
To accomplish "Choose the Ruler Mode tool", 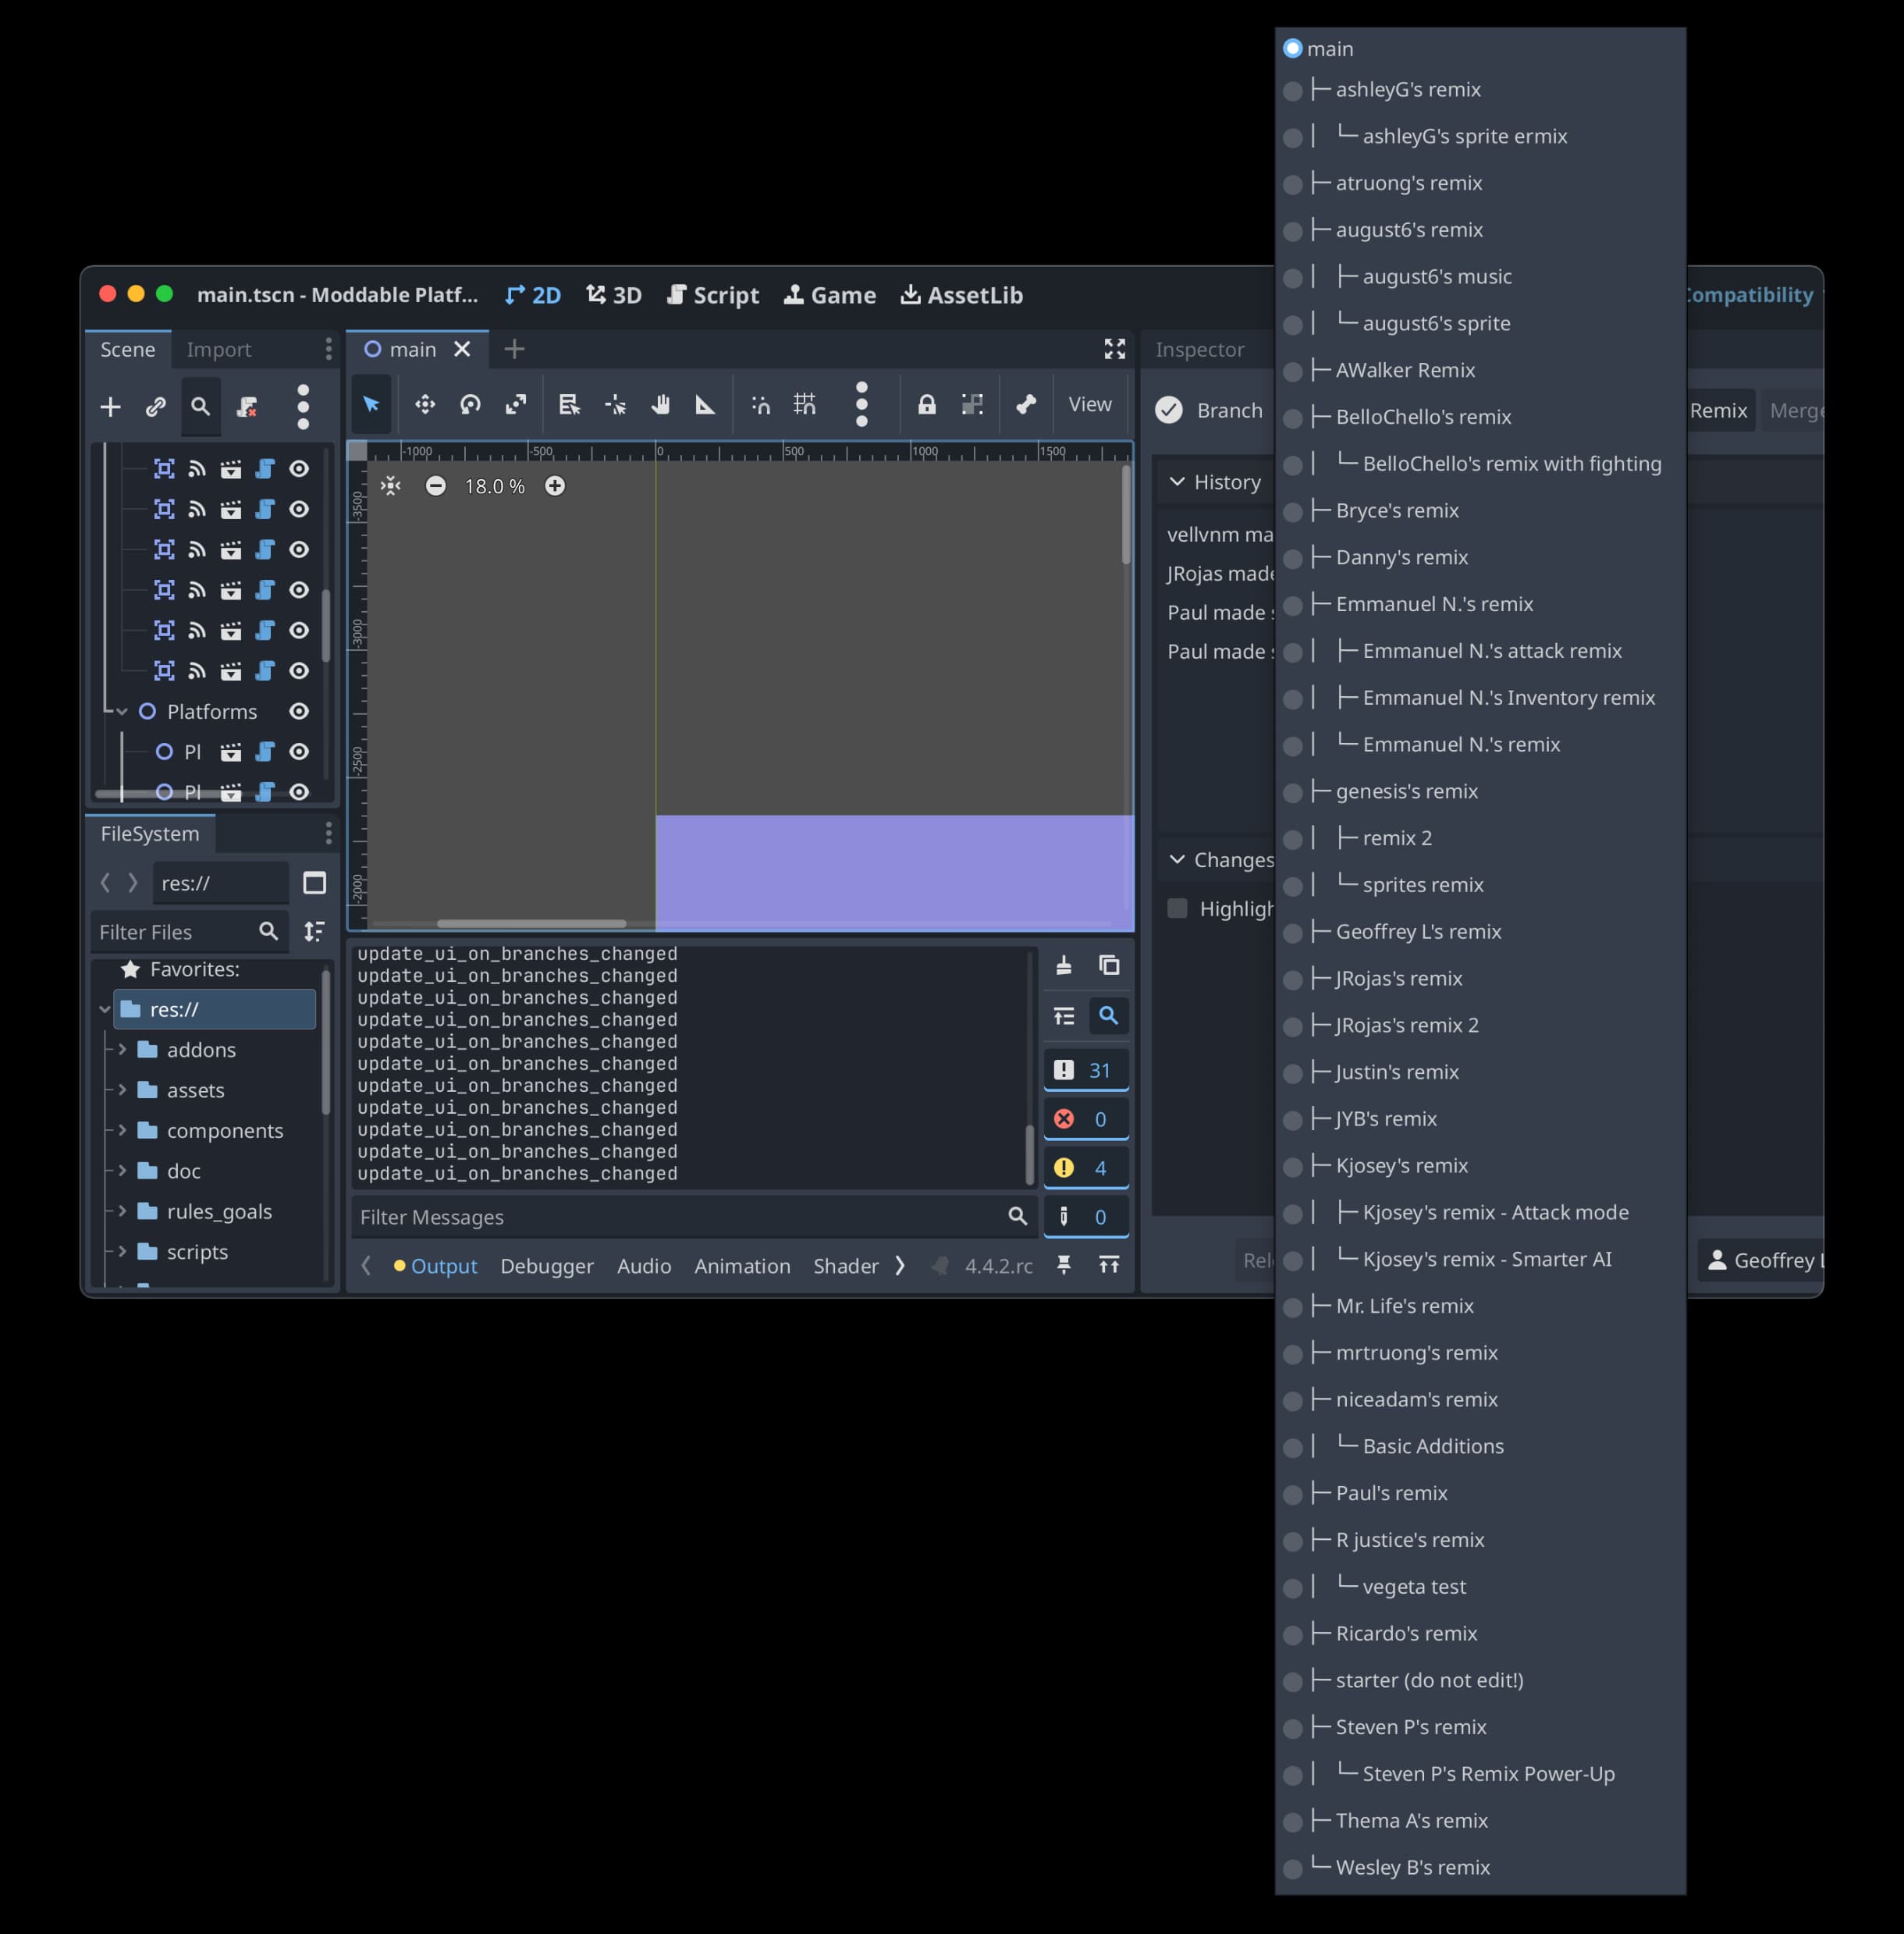I will (x=705, y=404).
